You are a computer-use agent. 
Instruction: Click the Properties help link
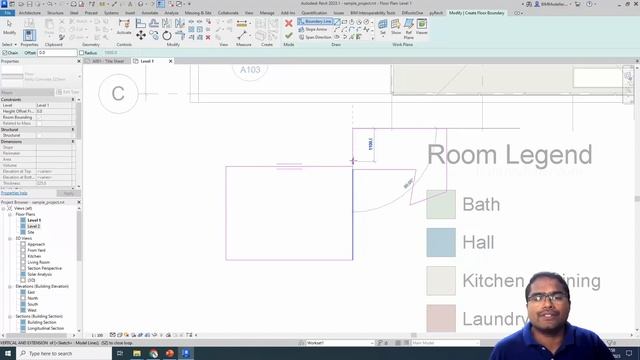[14, 193]
